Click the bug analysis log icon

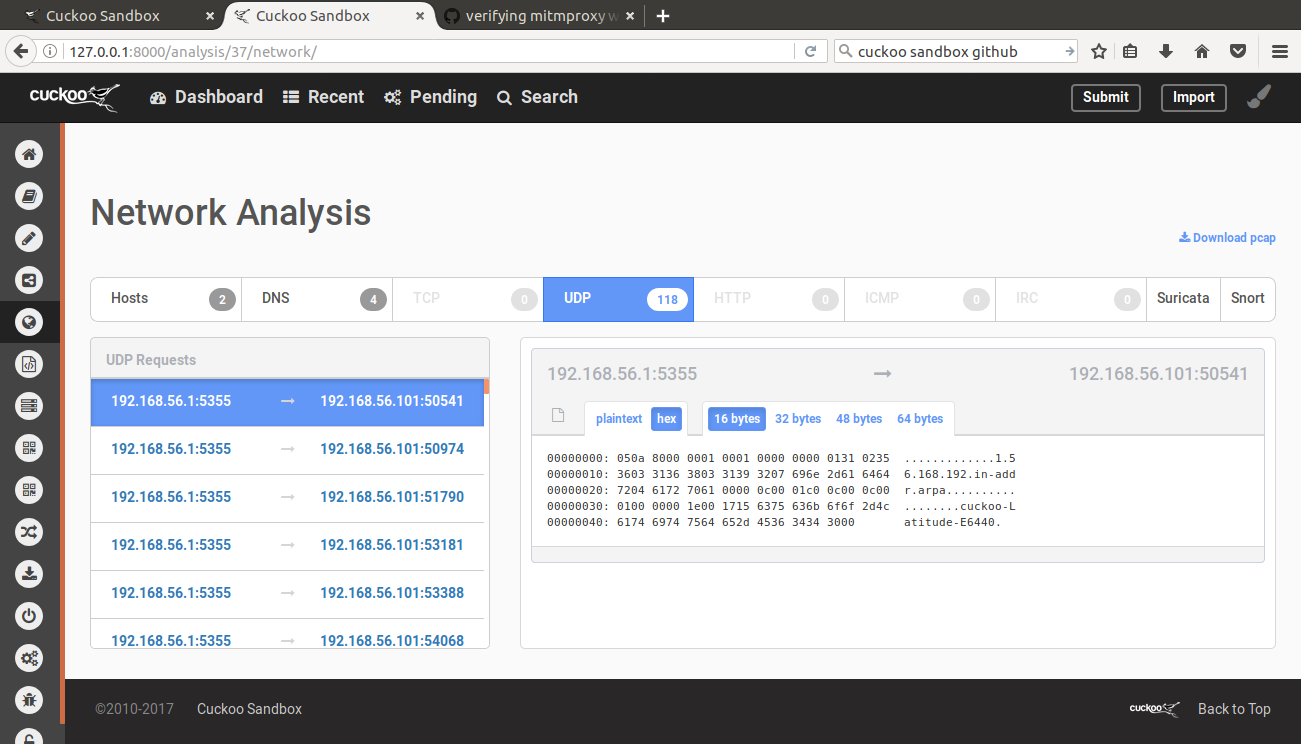point(29,700)
